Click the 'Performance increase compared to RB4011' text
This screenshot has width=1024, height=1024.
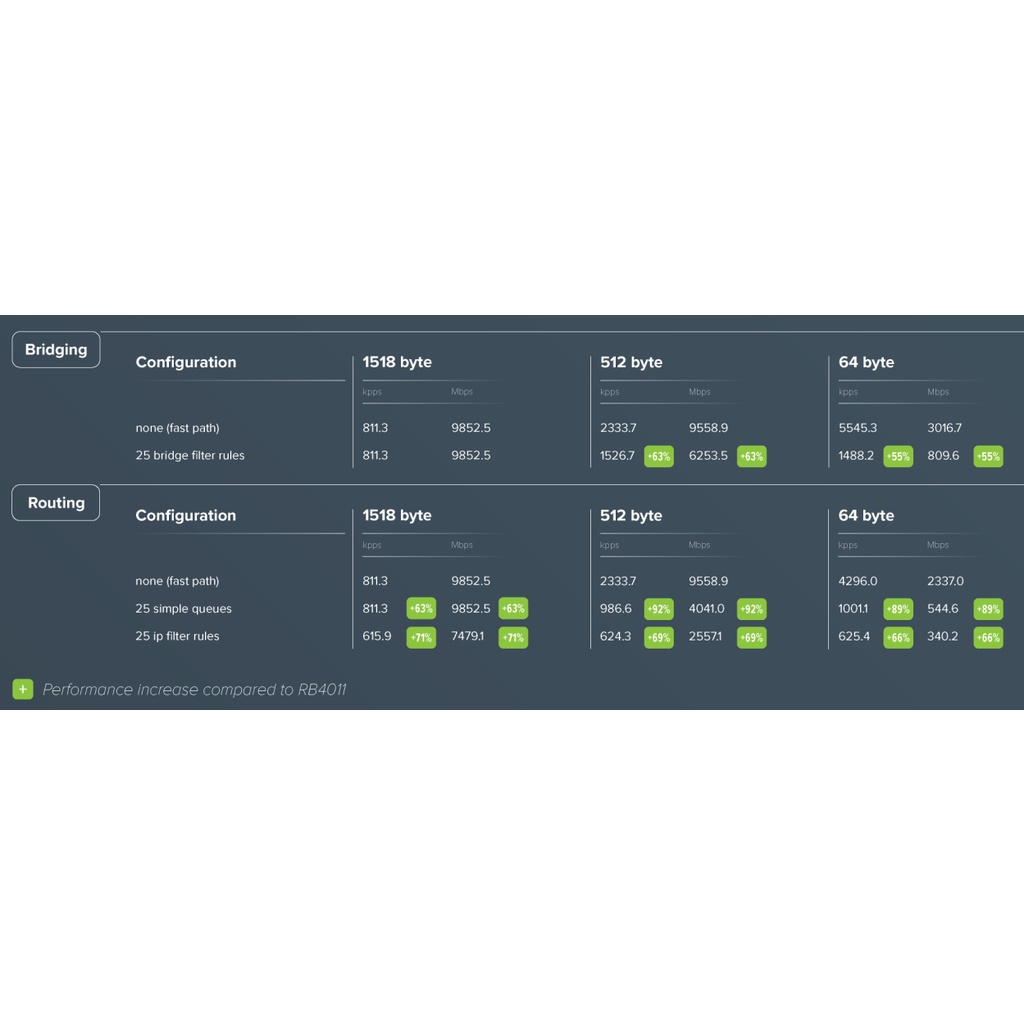click(x=194, y=689)
